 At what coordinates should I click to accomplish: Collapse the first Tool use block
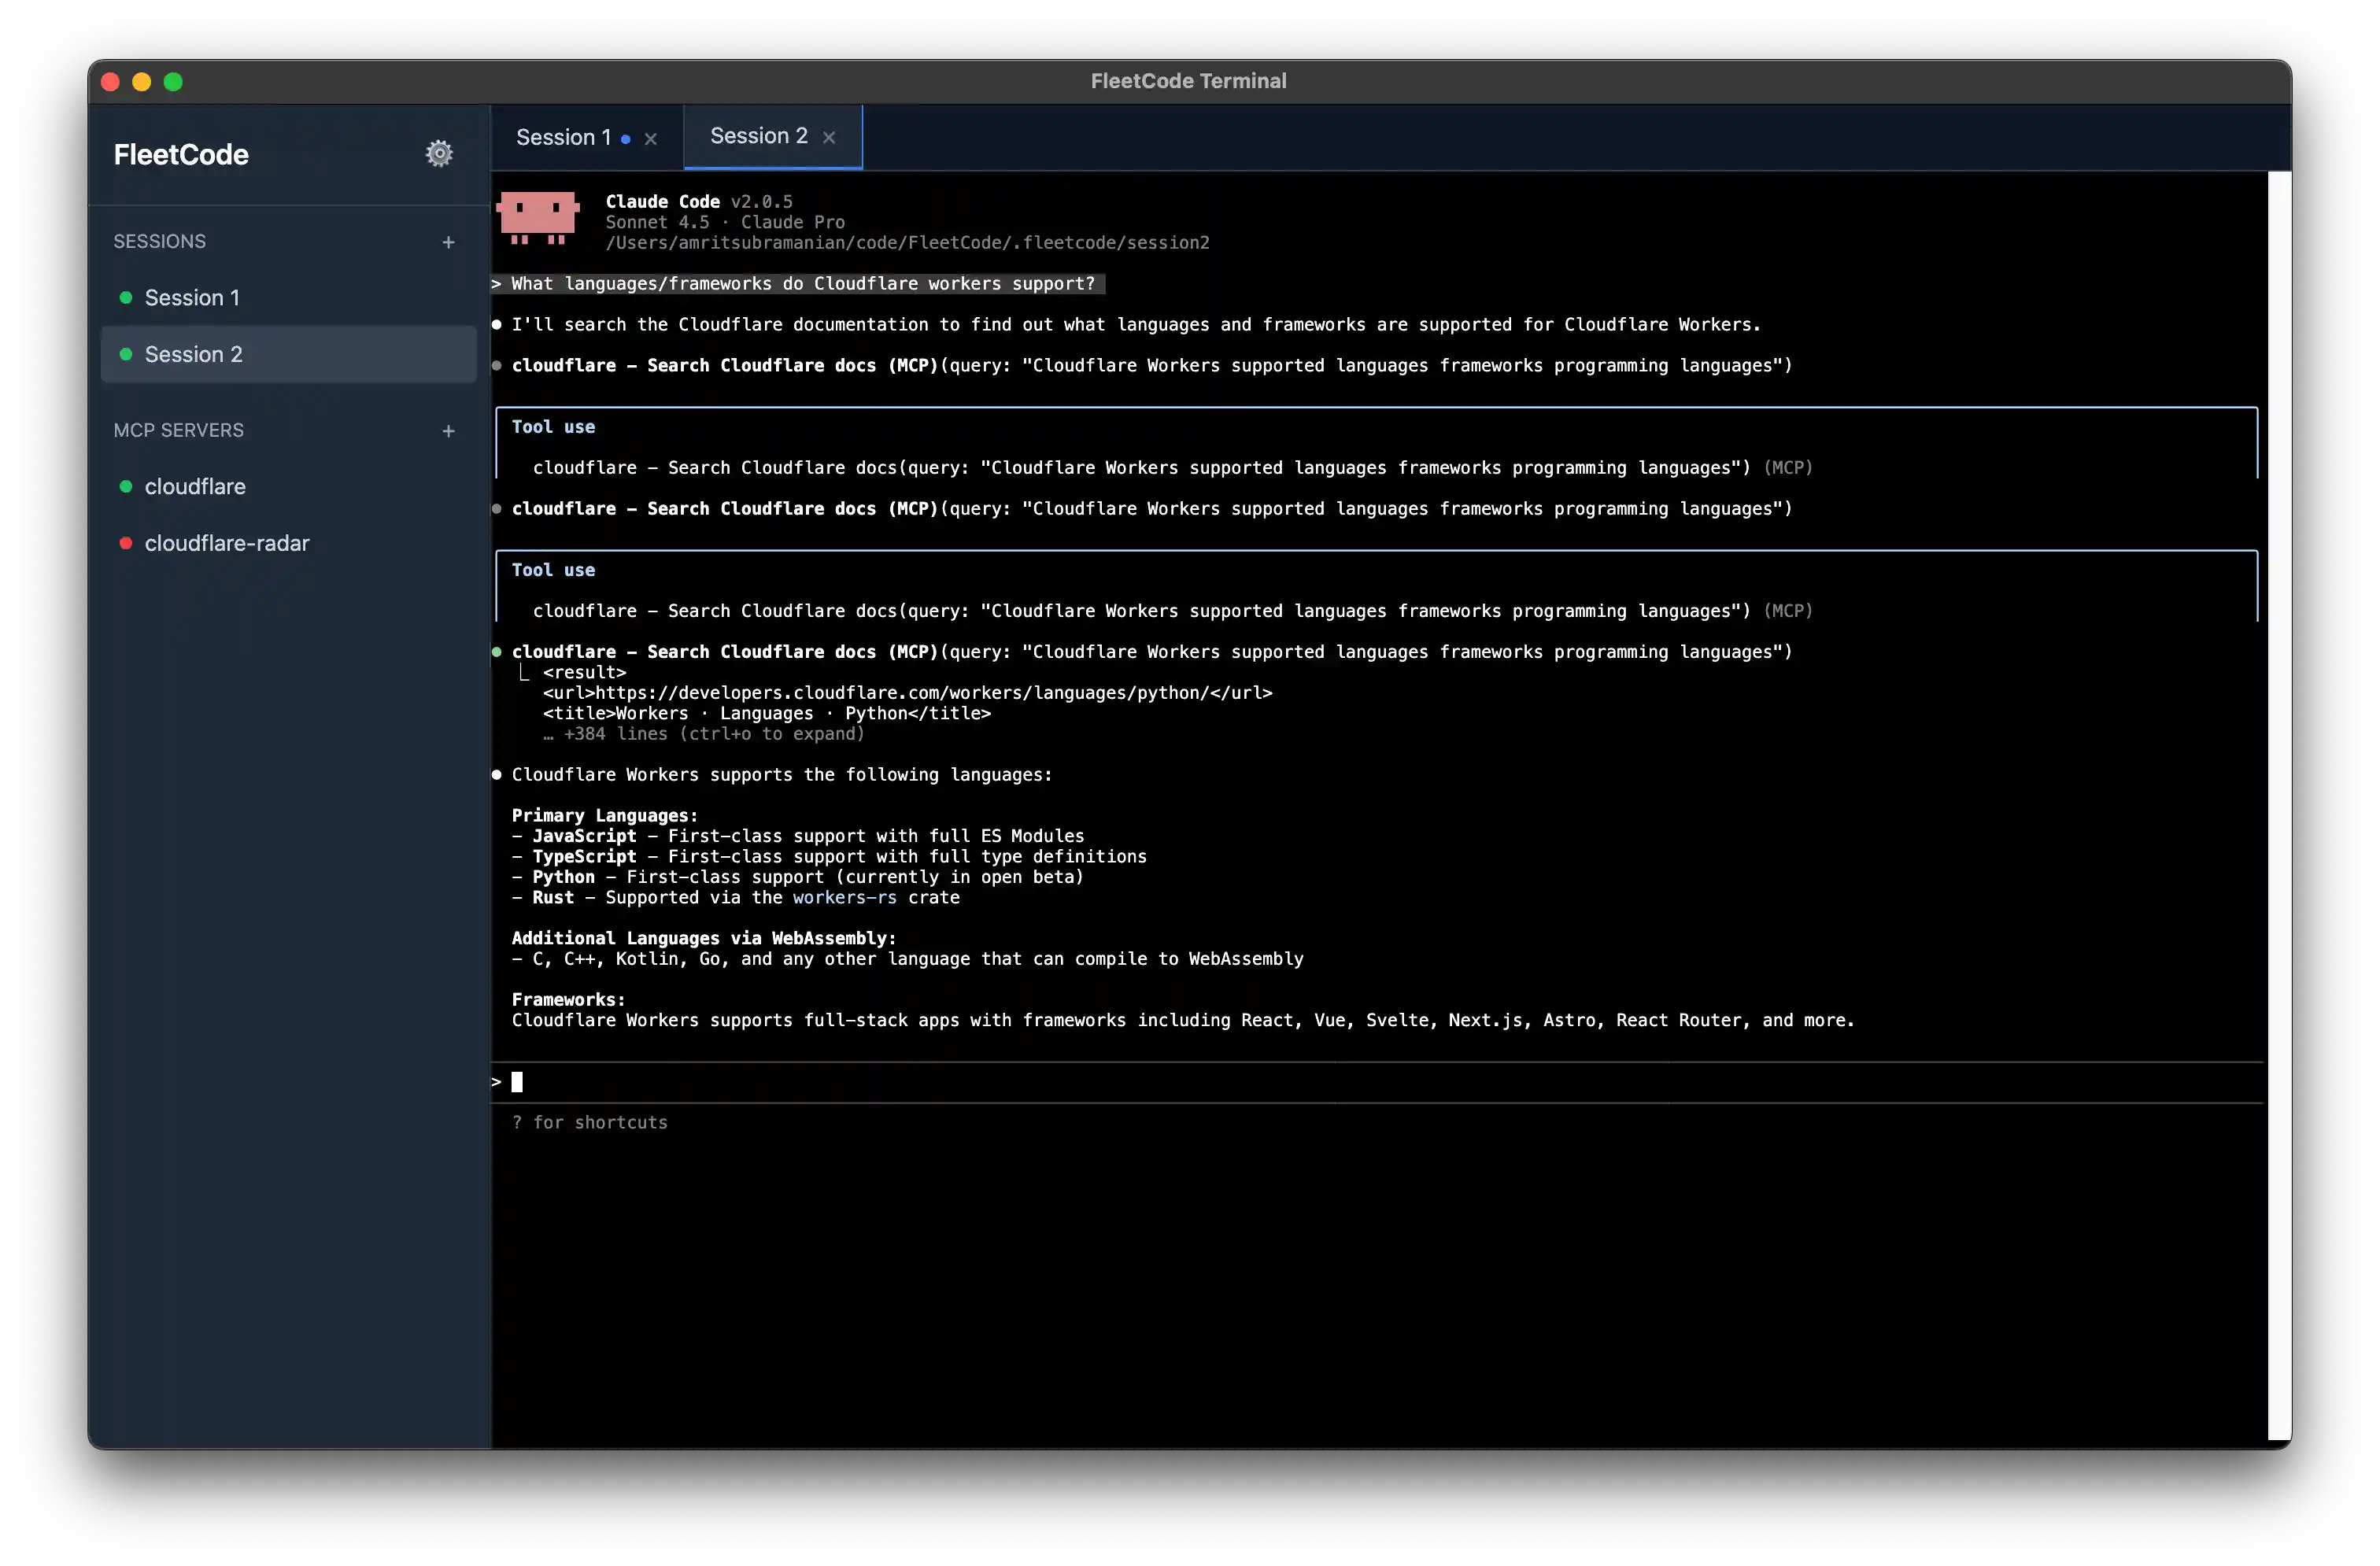[x=553, y=426]
